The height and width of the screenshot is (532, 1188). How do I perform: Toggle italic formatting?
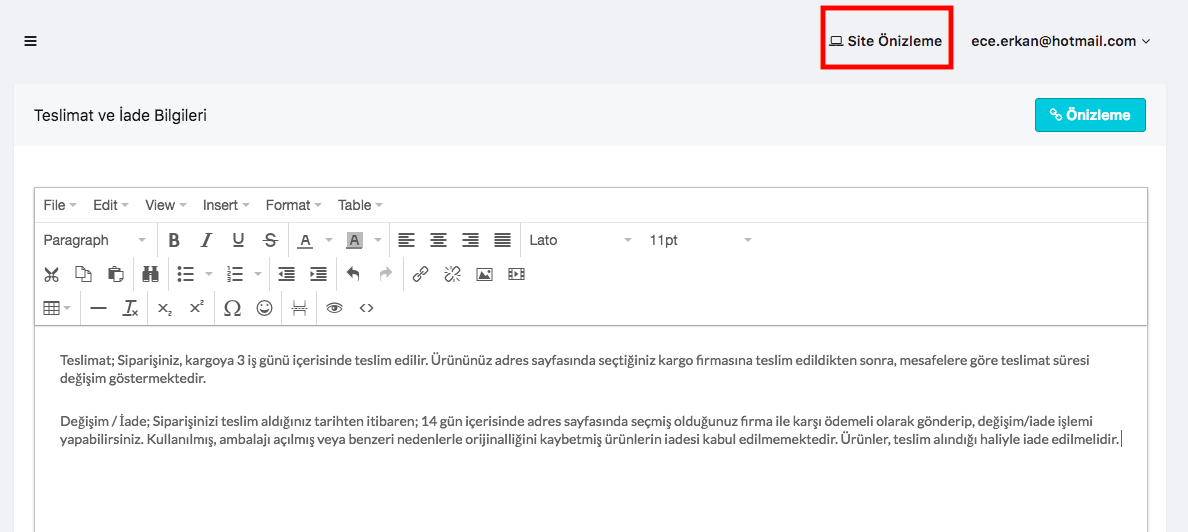pos(205,240)
